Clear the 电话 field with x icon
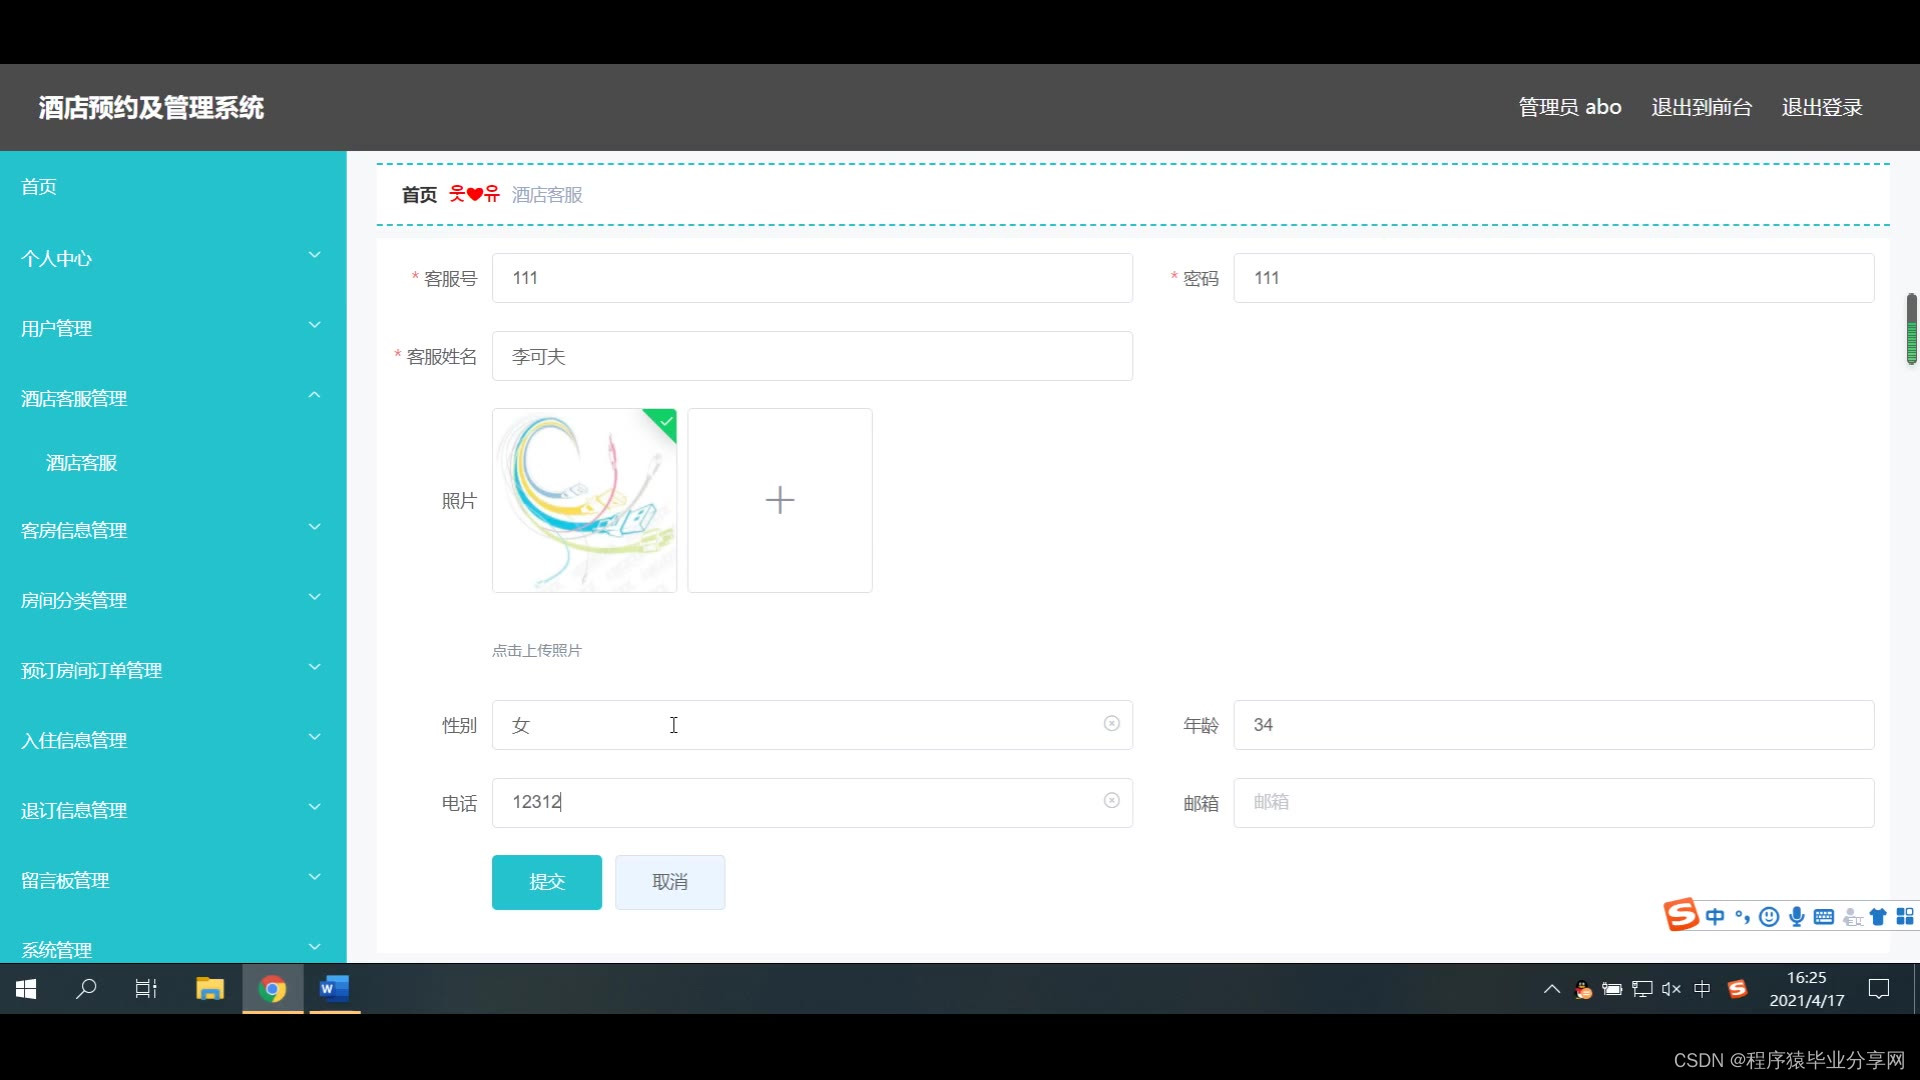 [1111, 800]
